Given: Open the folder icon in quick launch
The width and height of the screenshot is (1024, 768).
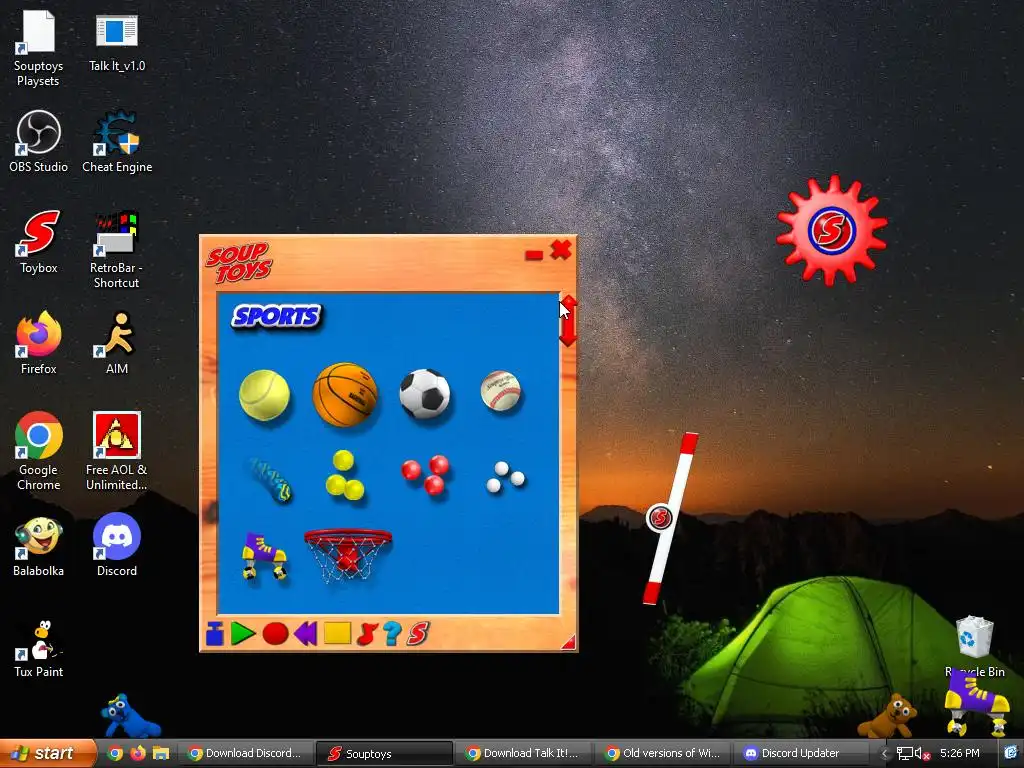Looking at the screenshot, I should pyautogui.click(x=161, y=753).
